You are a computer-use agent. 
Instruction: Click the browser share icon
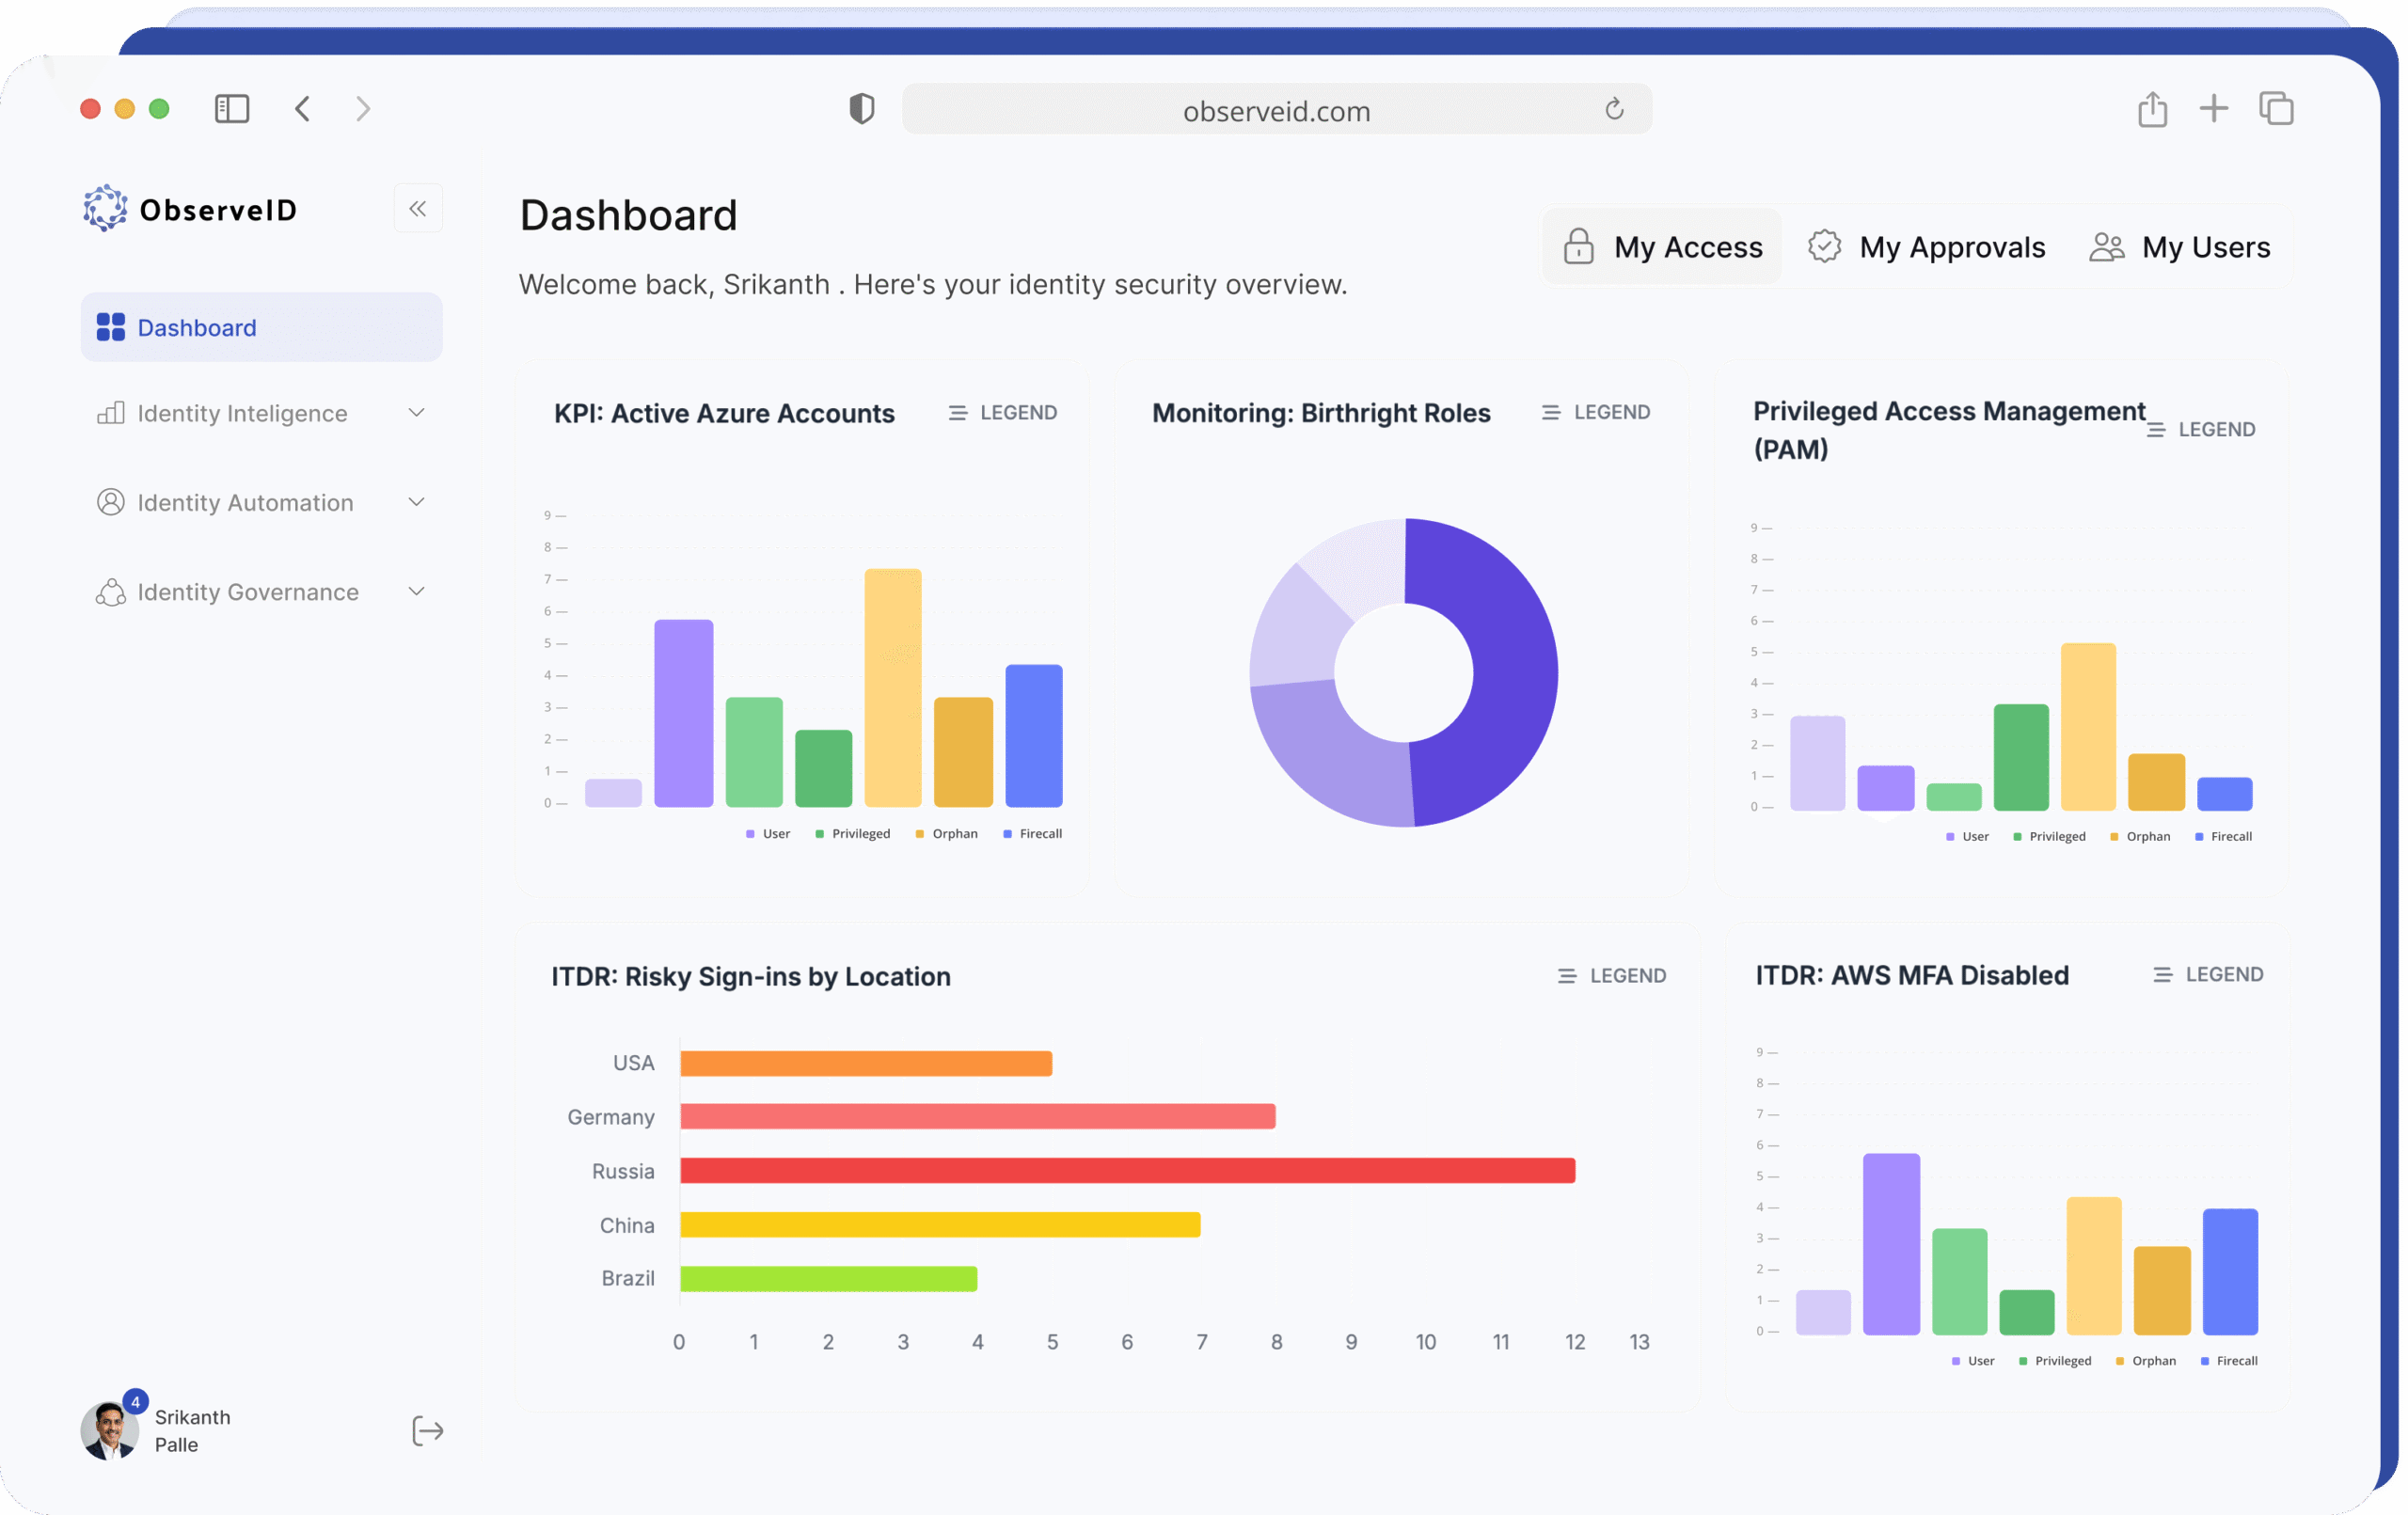coord(2152,109)
